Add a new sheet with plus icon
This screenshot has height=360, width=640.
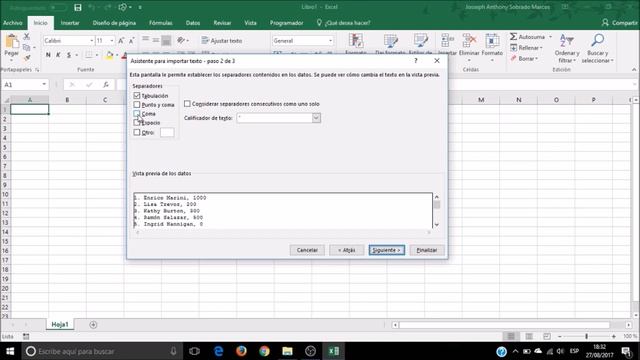coord(93,324)
